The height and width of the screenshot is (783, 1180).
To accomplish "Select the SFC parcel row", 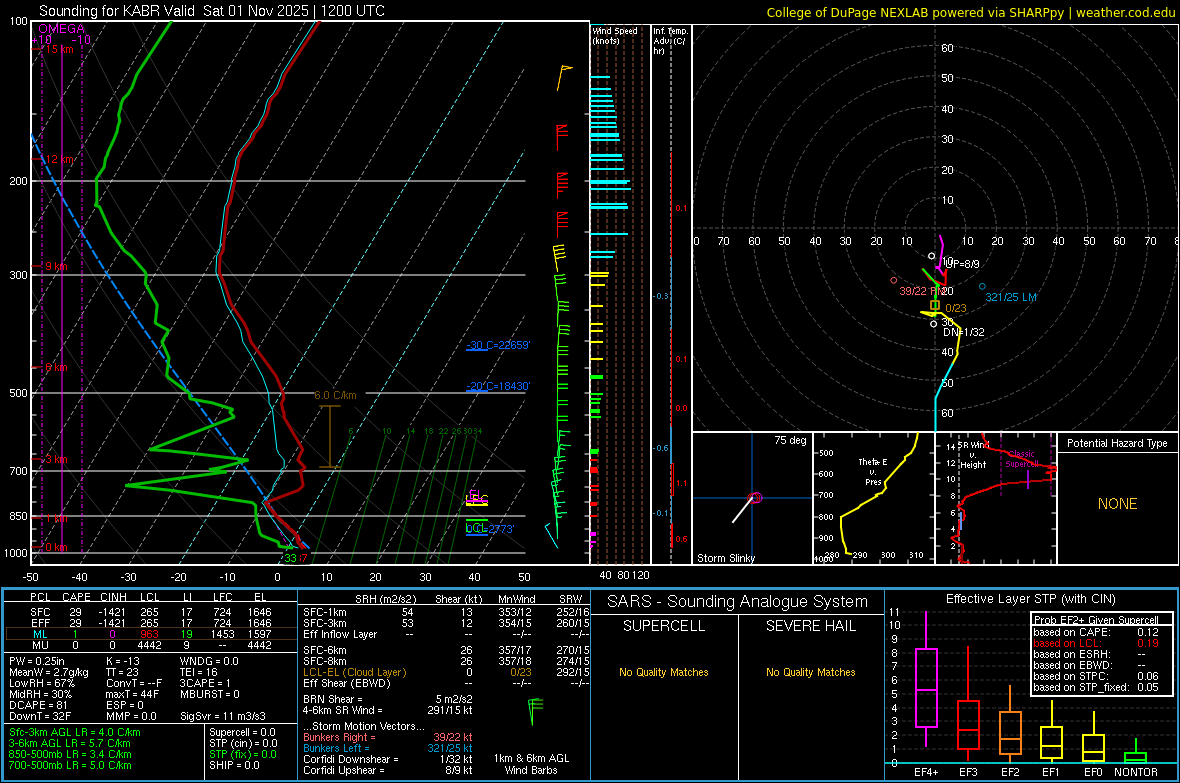I will tap(151, 612).
